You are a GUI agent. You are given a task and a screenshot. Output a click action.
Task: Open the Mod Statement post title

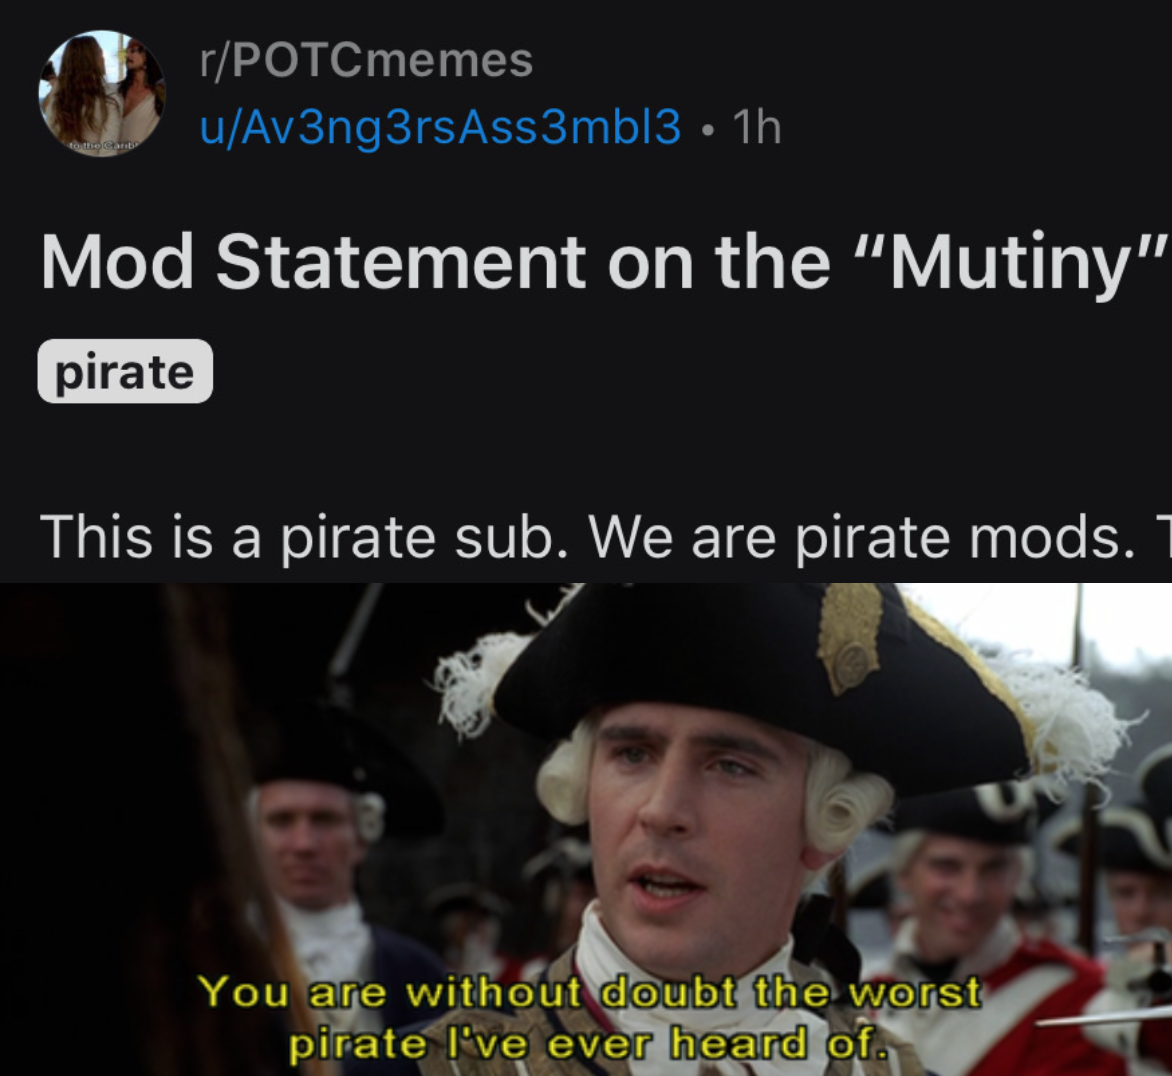[x=604, y=262]
